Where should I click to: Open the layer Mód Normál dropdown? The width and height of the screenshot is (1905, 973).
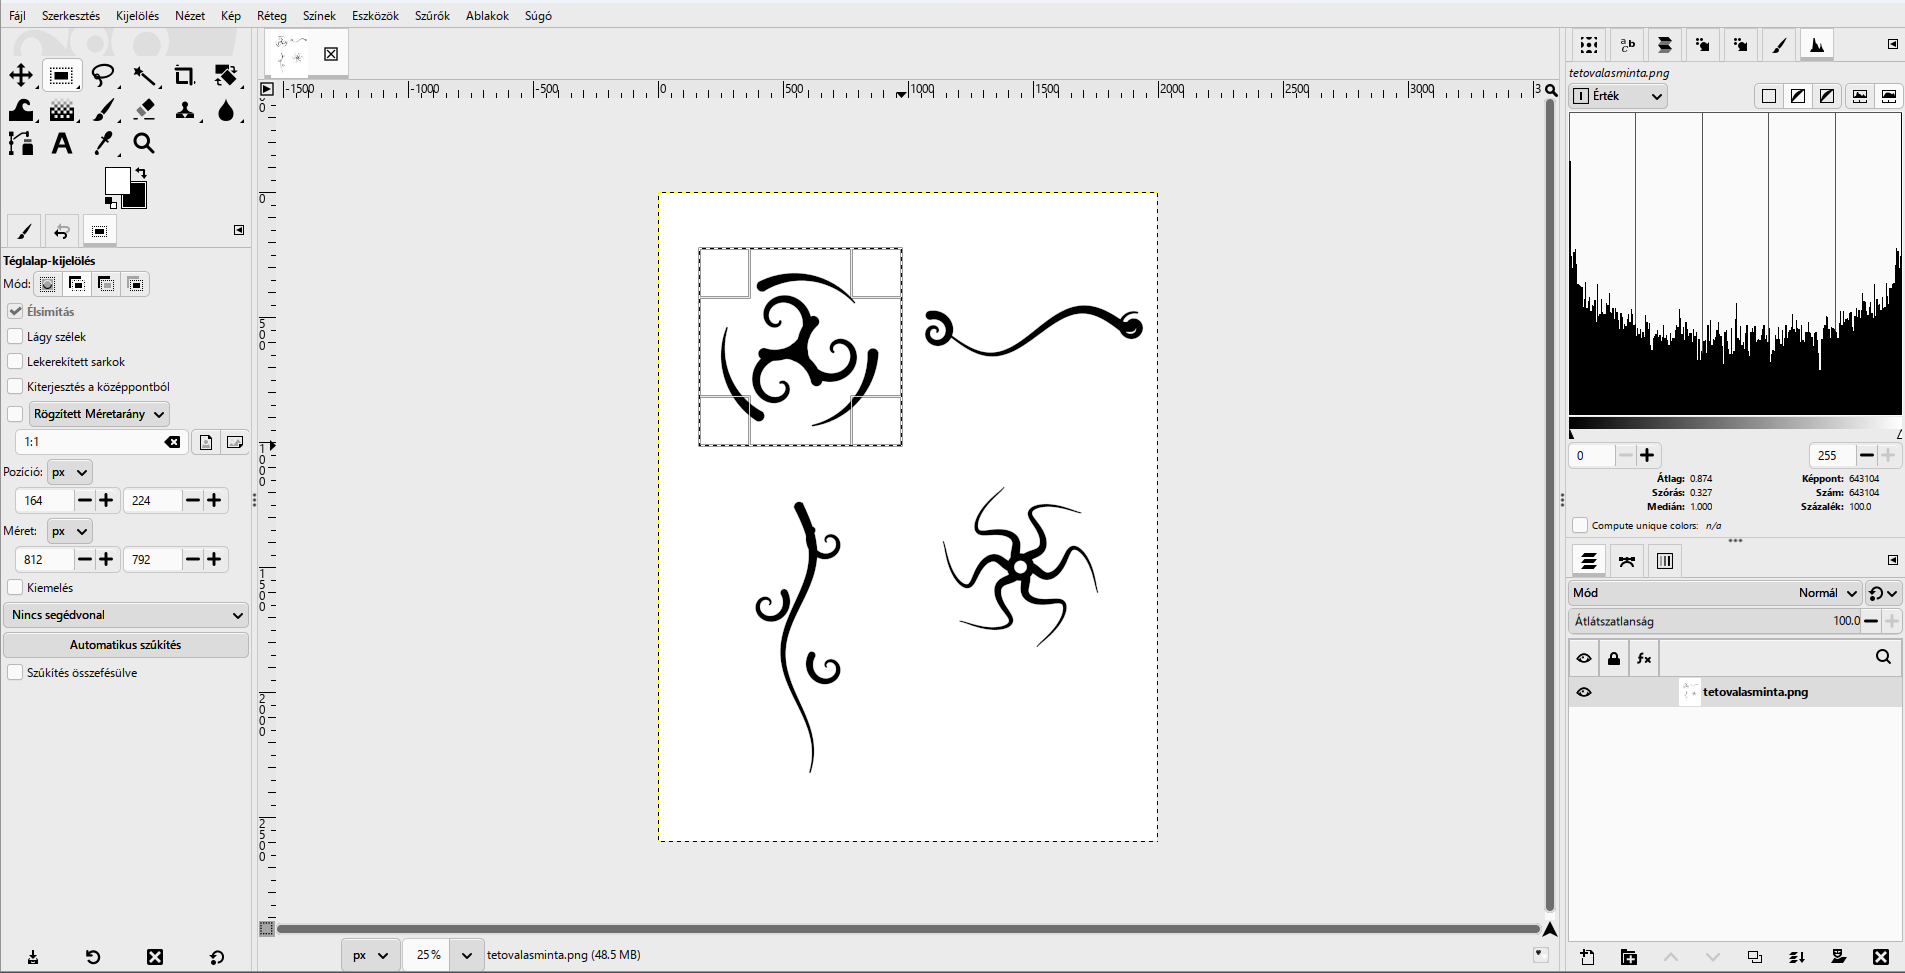tap(1715, 593)
